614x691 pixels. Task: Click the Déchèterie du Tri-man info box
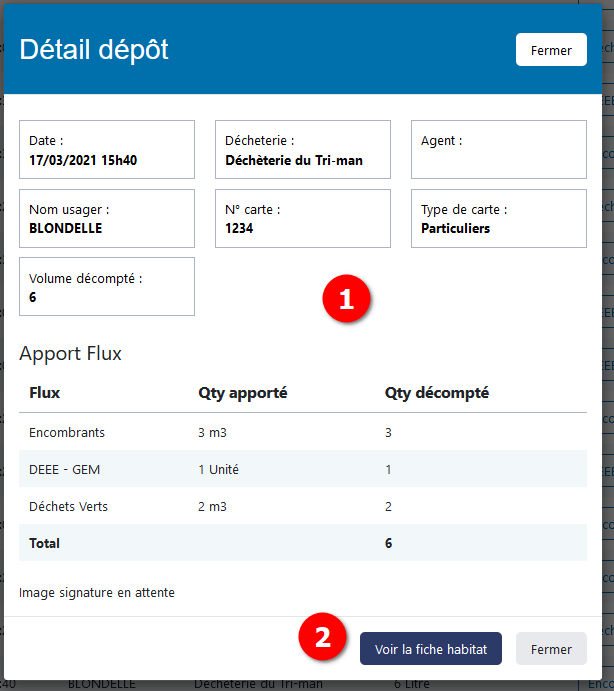(303, 150)
